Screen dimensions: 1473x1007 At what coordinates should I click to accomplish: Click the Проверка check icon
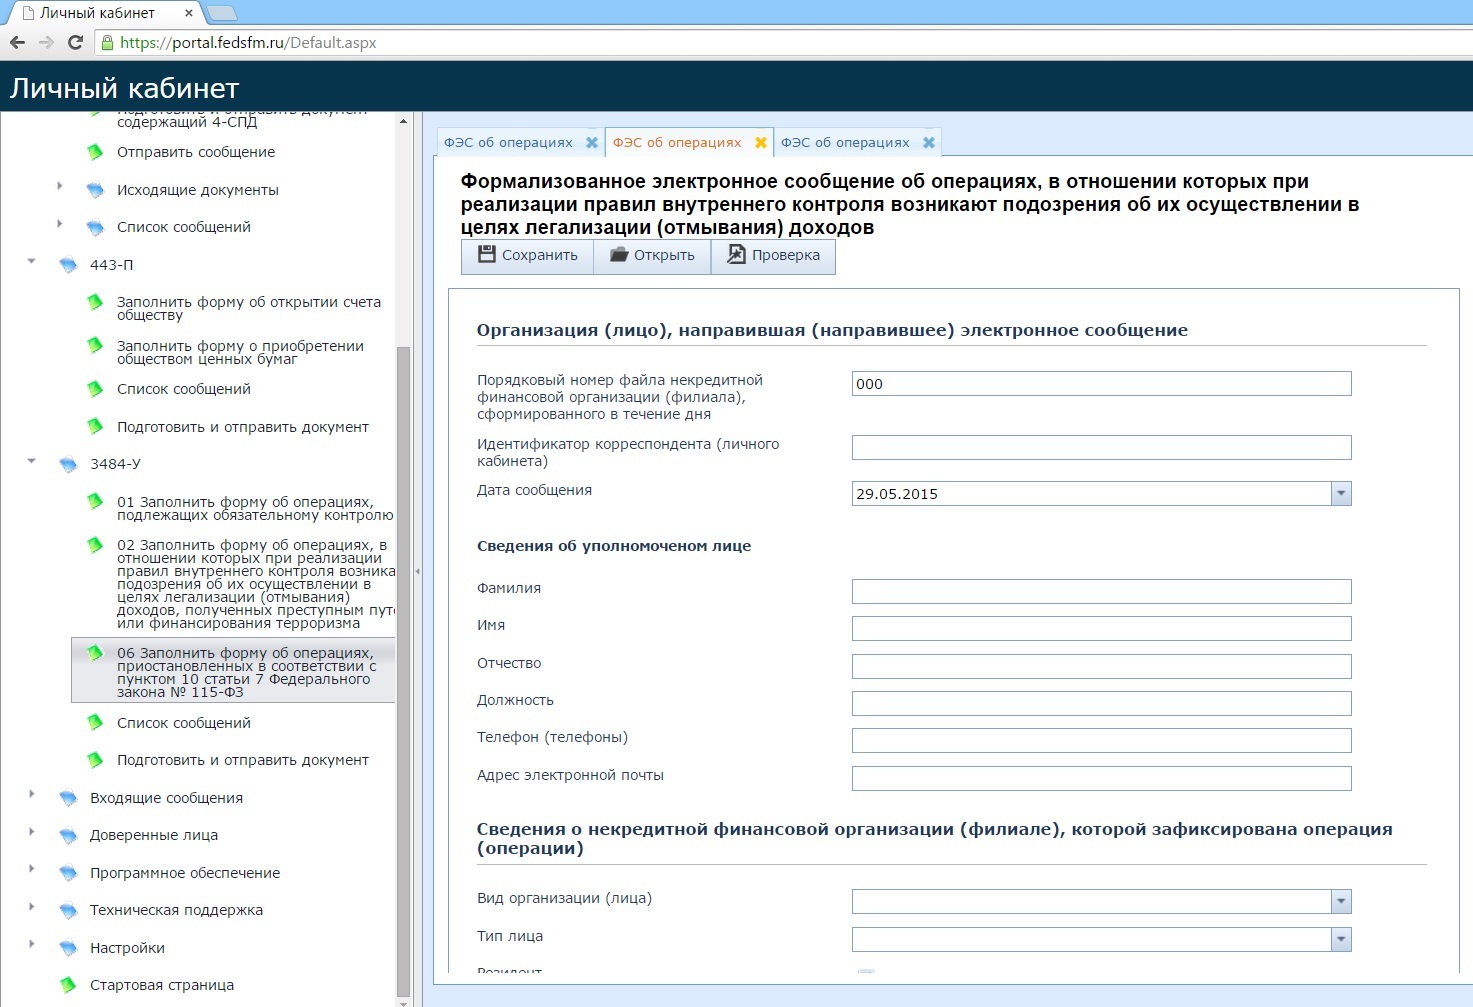point(736,255)
